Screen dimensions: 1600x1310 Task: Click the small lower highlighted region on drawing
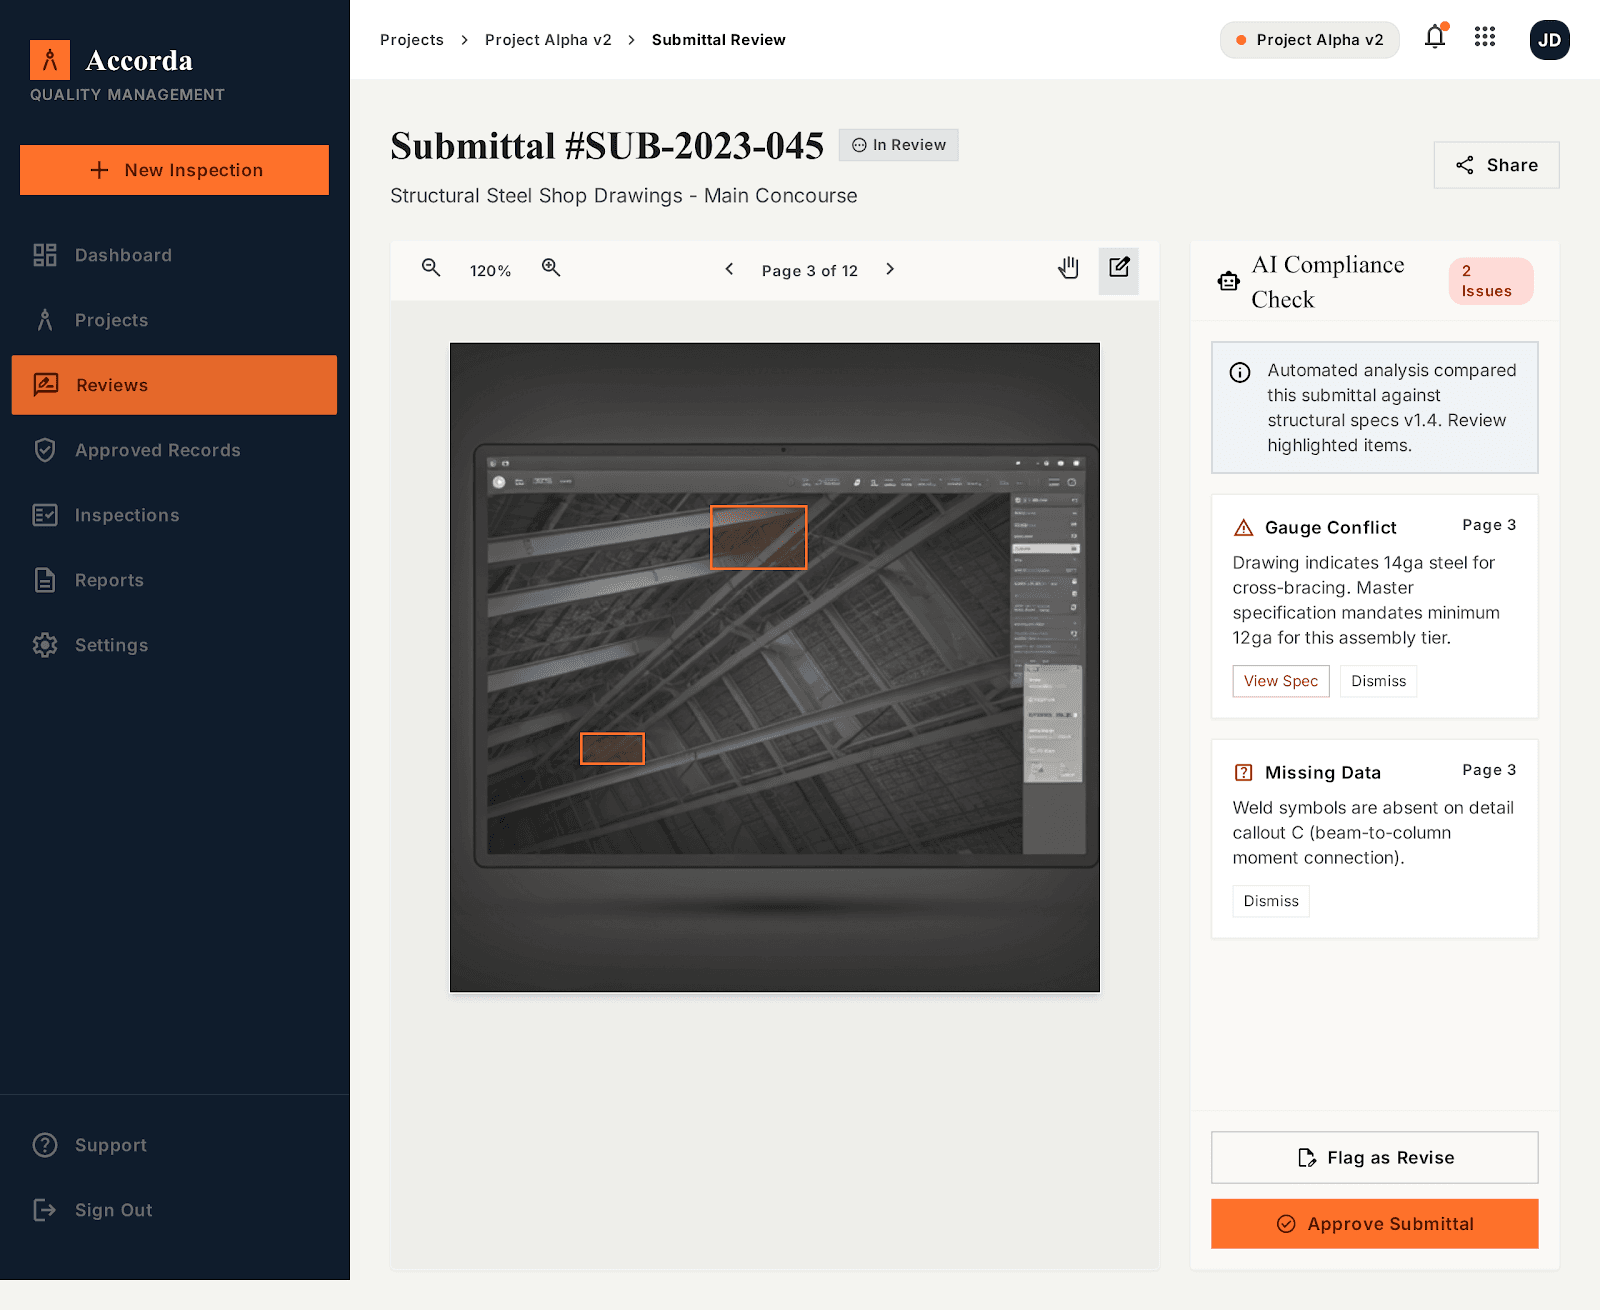tap(612, 748)
